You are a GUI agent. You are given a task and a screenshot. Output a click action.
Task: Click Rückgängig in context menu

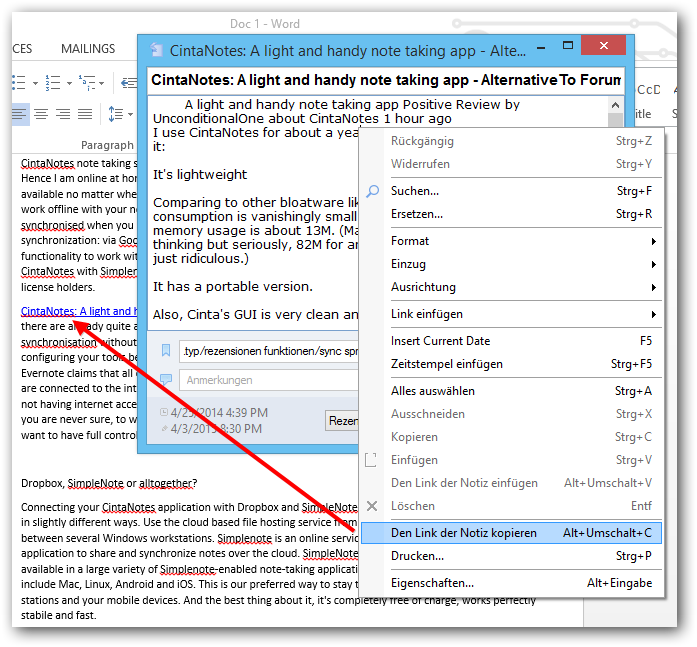click(x=511, y=141)
